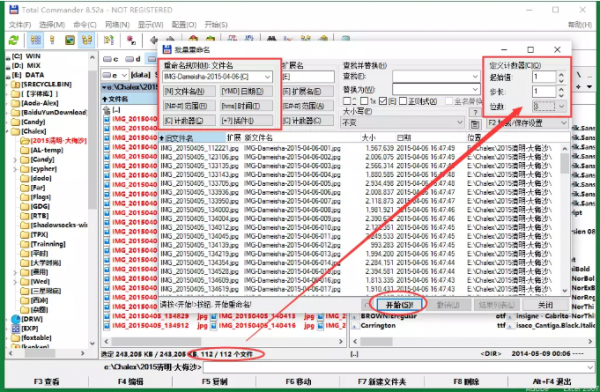Click the [N] 文件名 mask button
The image size is (600, 392).
pyautogui.click(x=189, y=91)
